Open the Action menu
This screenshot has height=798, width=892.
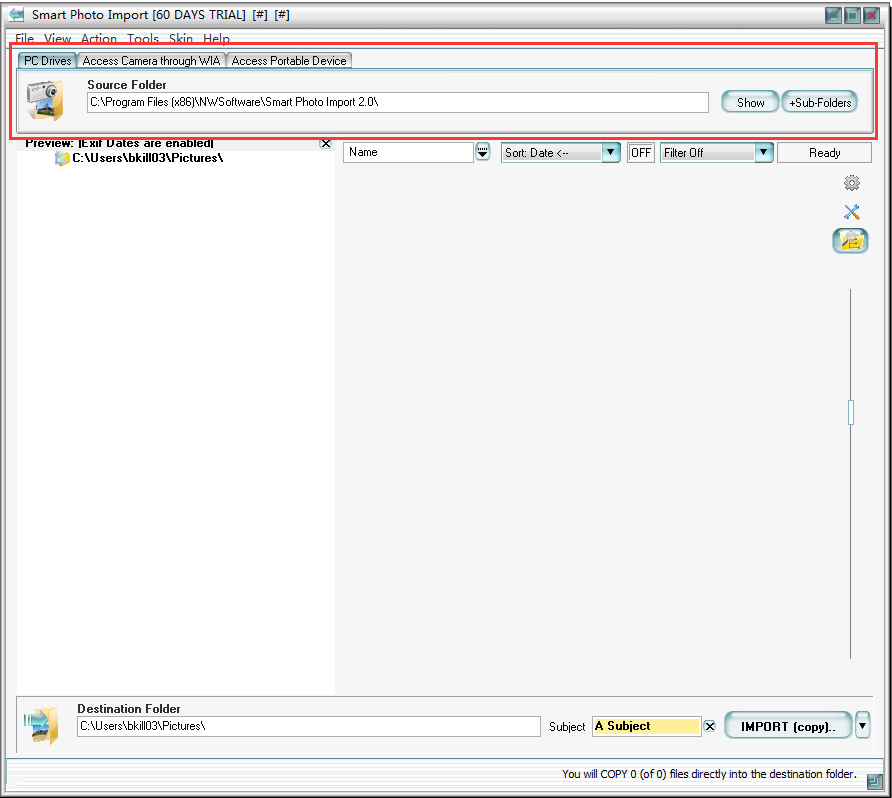point(99,39)
